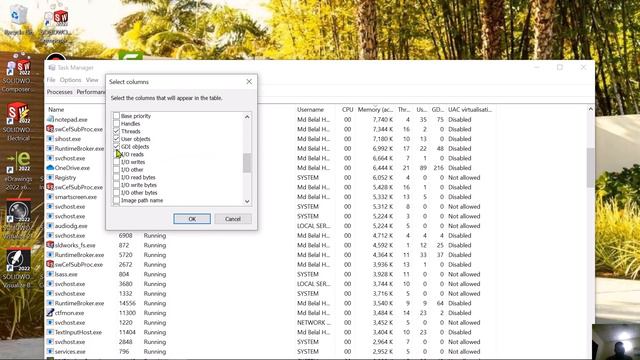Check the I/O writes column checkbox
This screenshot has width=640, height=360.
point(116,162)
